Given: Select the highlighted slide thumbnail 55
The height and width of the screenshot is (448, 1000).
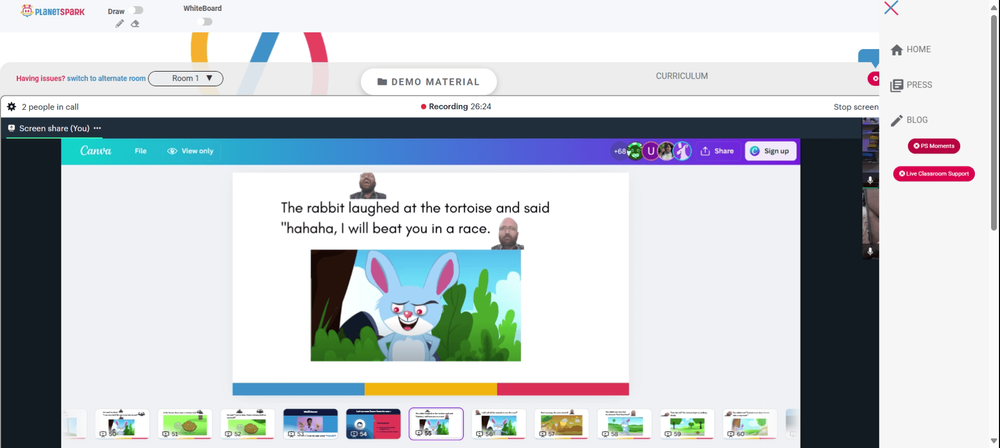Looking at the screenshot, I should pos(436,424).
